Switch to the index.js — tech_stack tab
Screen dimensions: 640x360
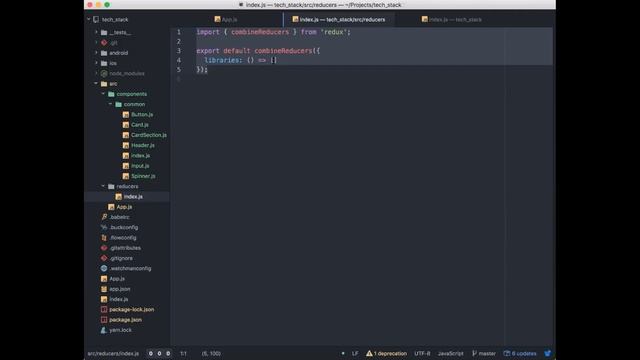451,19
